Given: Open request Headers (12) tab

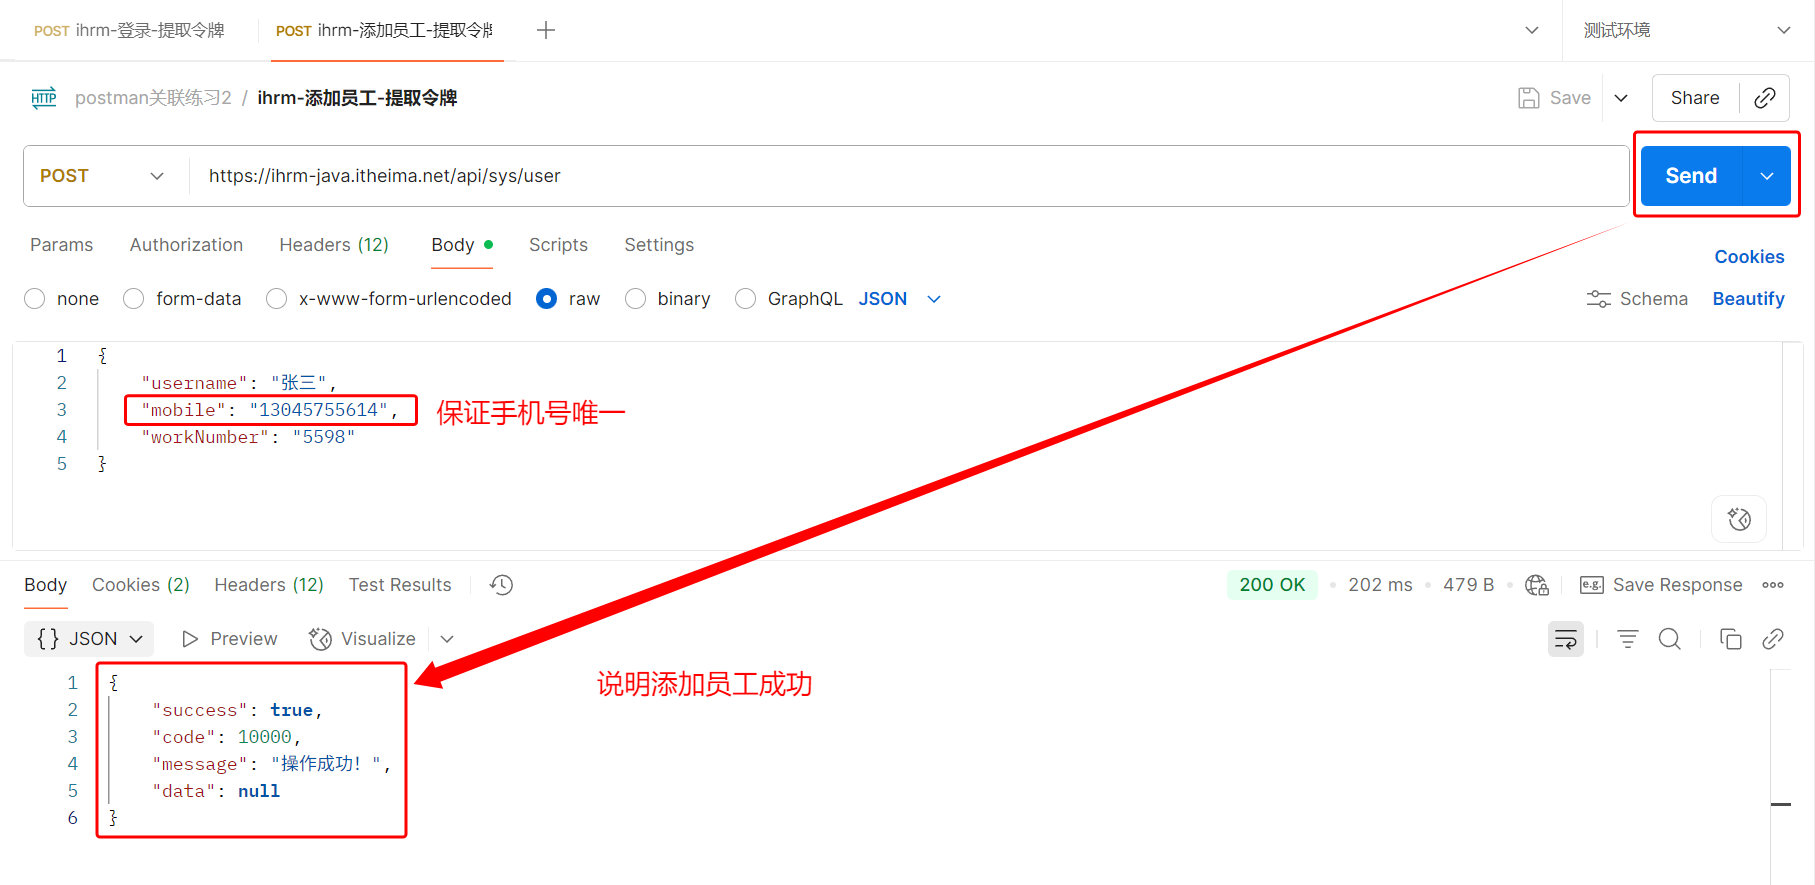Looking at the screenshot, I should [x=334, y=245].
